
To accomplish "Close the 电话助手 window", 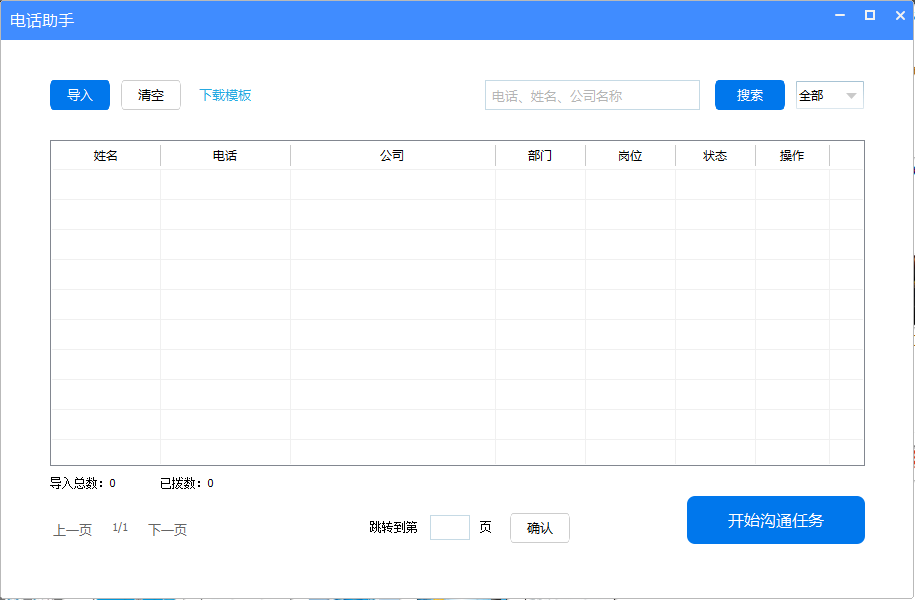I will click(x=900, y=15).
